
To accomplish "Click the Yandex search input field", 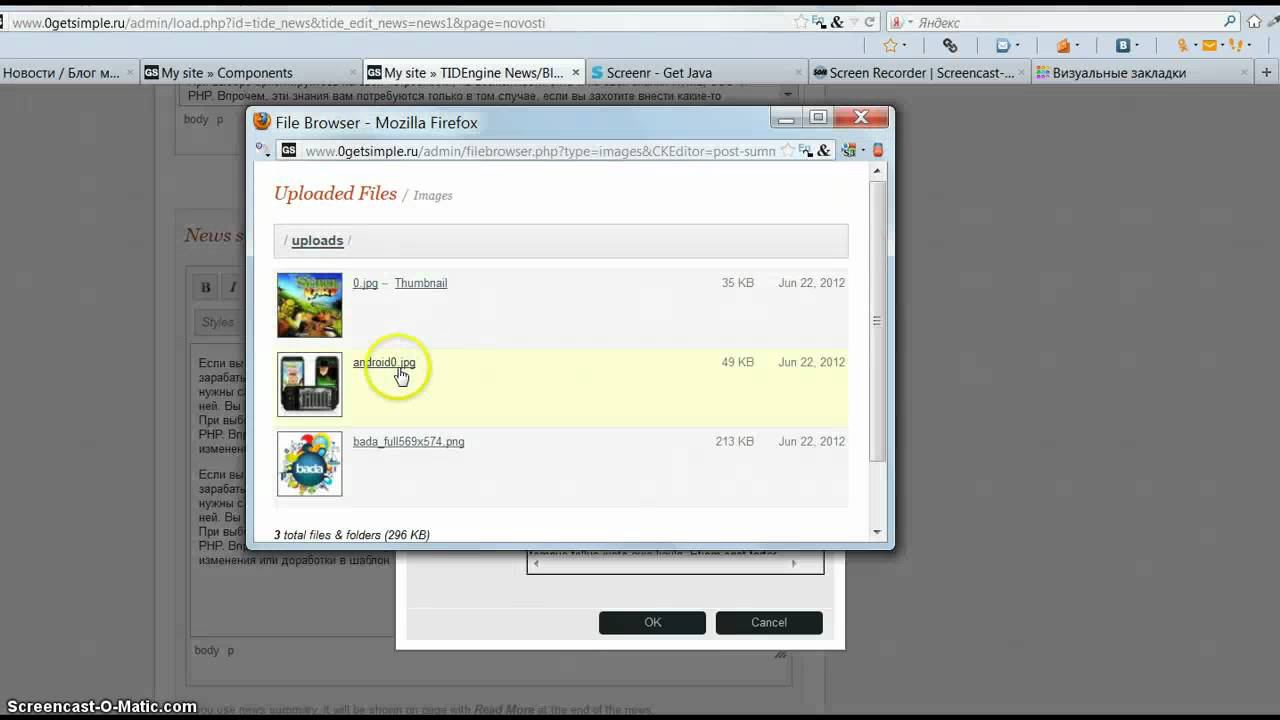I will [1064, 22].
